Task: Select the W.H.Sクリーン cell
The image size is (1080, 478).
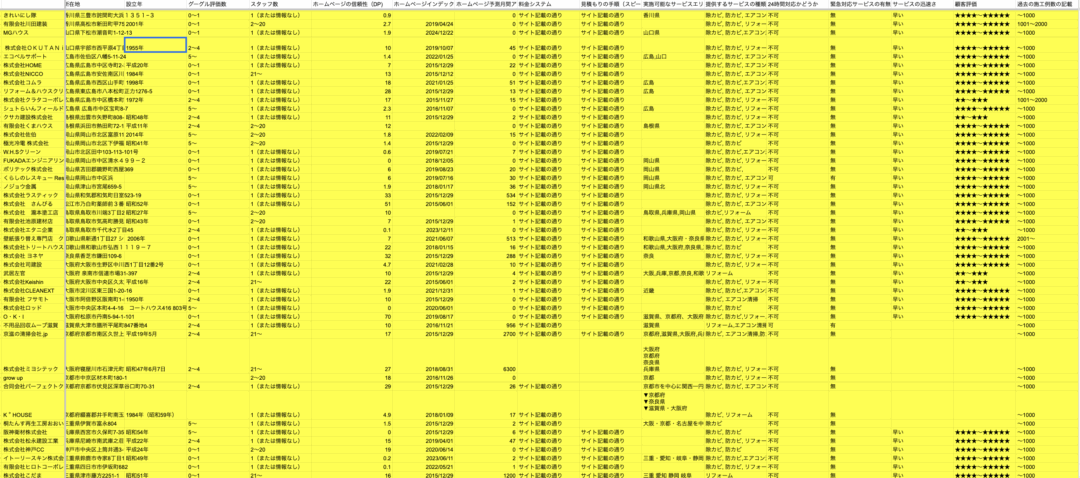Action: [x=32, y=152]
